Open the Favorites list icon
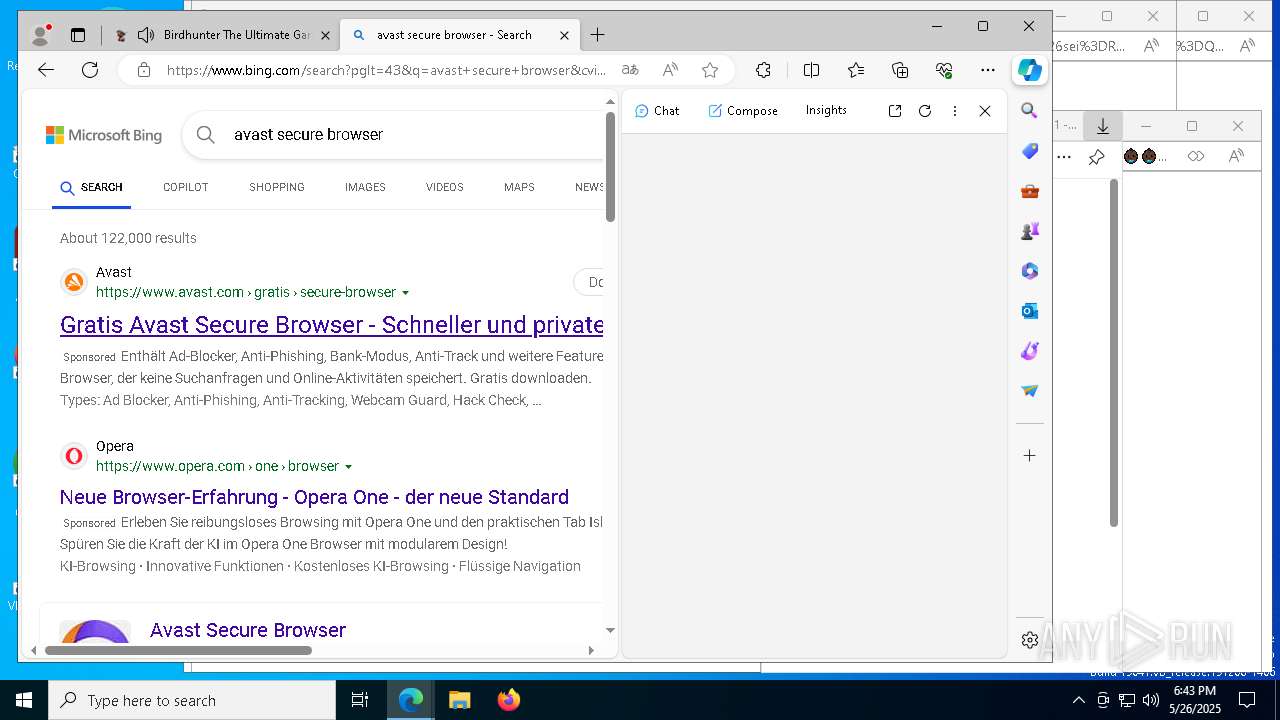Viewport: 1280px width, 720px height. coord(856,70)
